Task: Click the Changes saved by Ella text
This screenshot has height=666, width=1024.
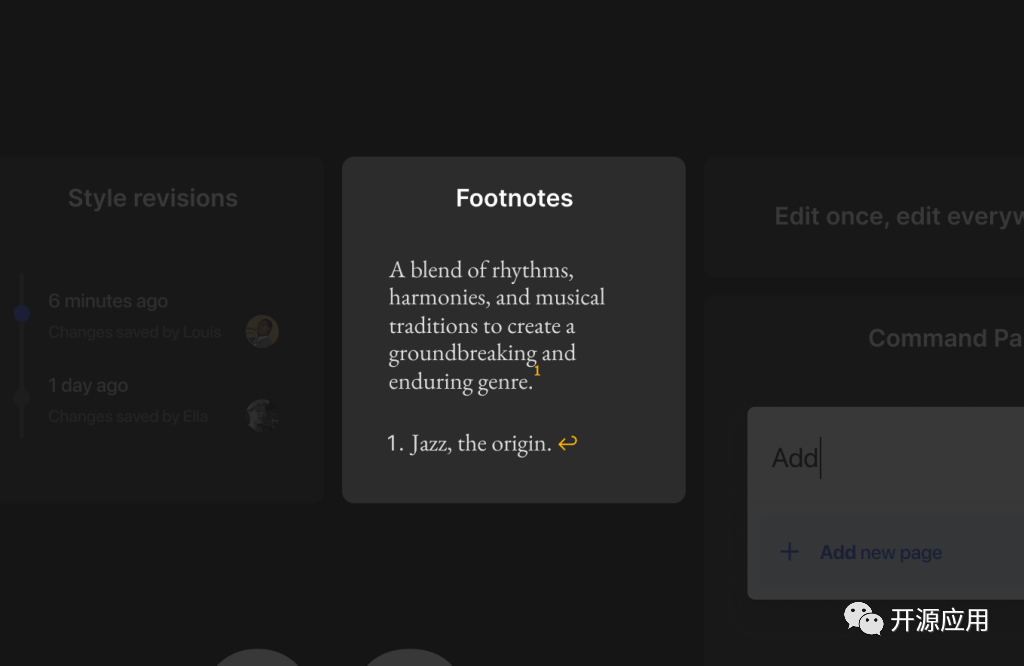Action: click(128, 416)
